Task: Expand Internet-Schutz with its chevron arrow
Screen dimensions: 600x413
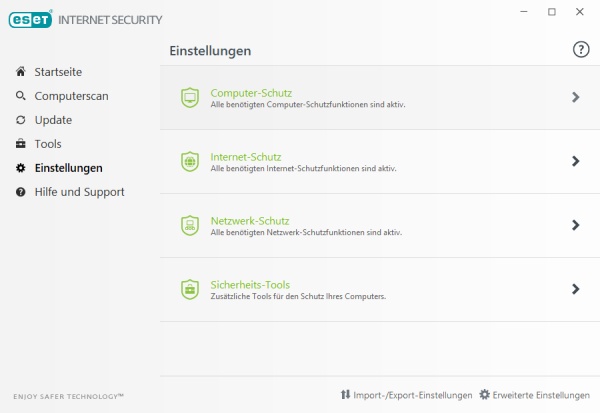Action: 575,161
